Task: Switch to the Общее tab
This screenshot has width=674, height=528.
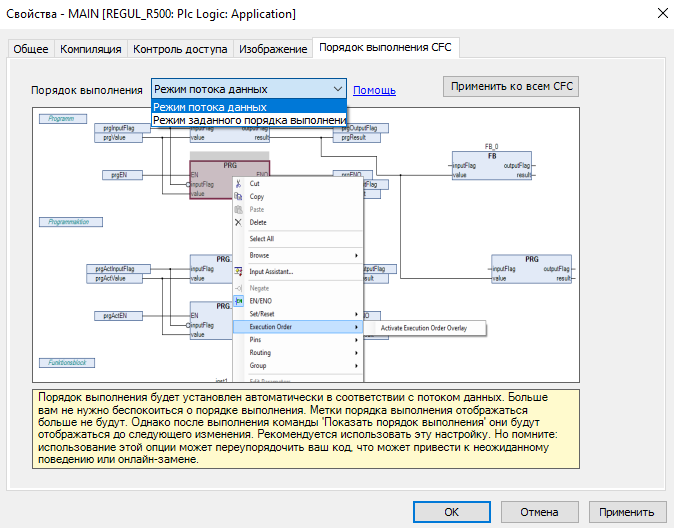Action: pyautogui.click(x=31, y=49)
